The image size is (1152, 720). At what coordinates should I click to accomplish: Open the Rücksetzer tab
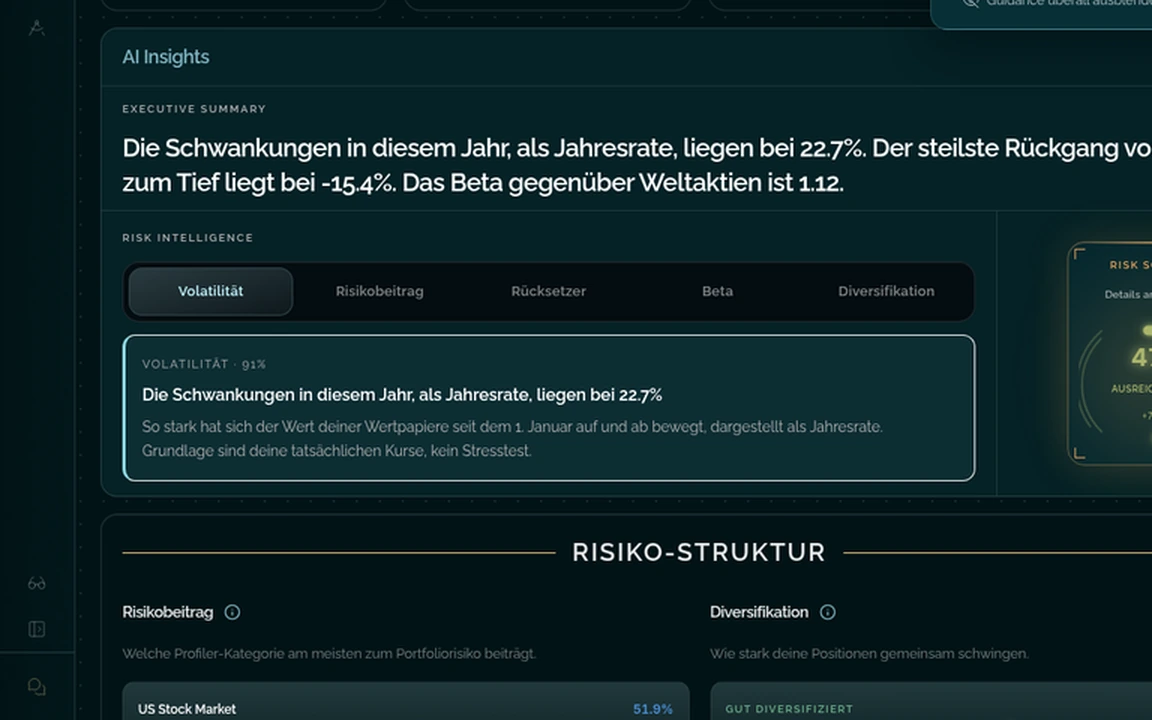[x=549, y=292]
